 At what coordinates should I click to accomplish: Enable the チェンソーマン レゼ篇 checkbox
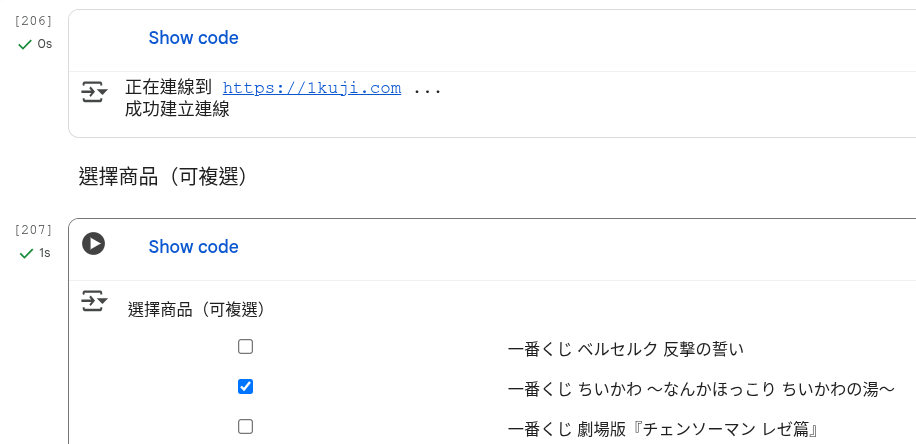pyautogui.click(x=245, y=427)
